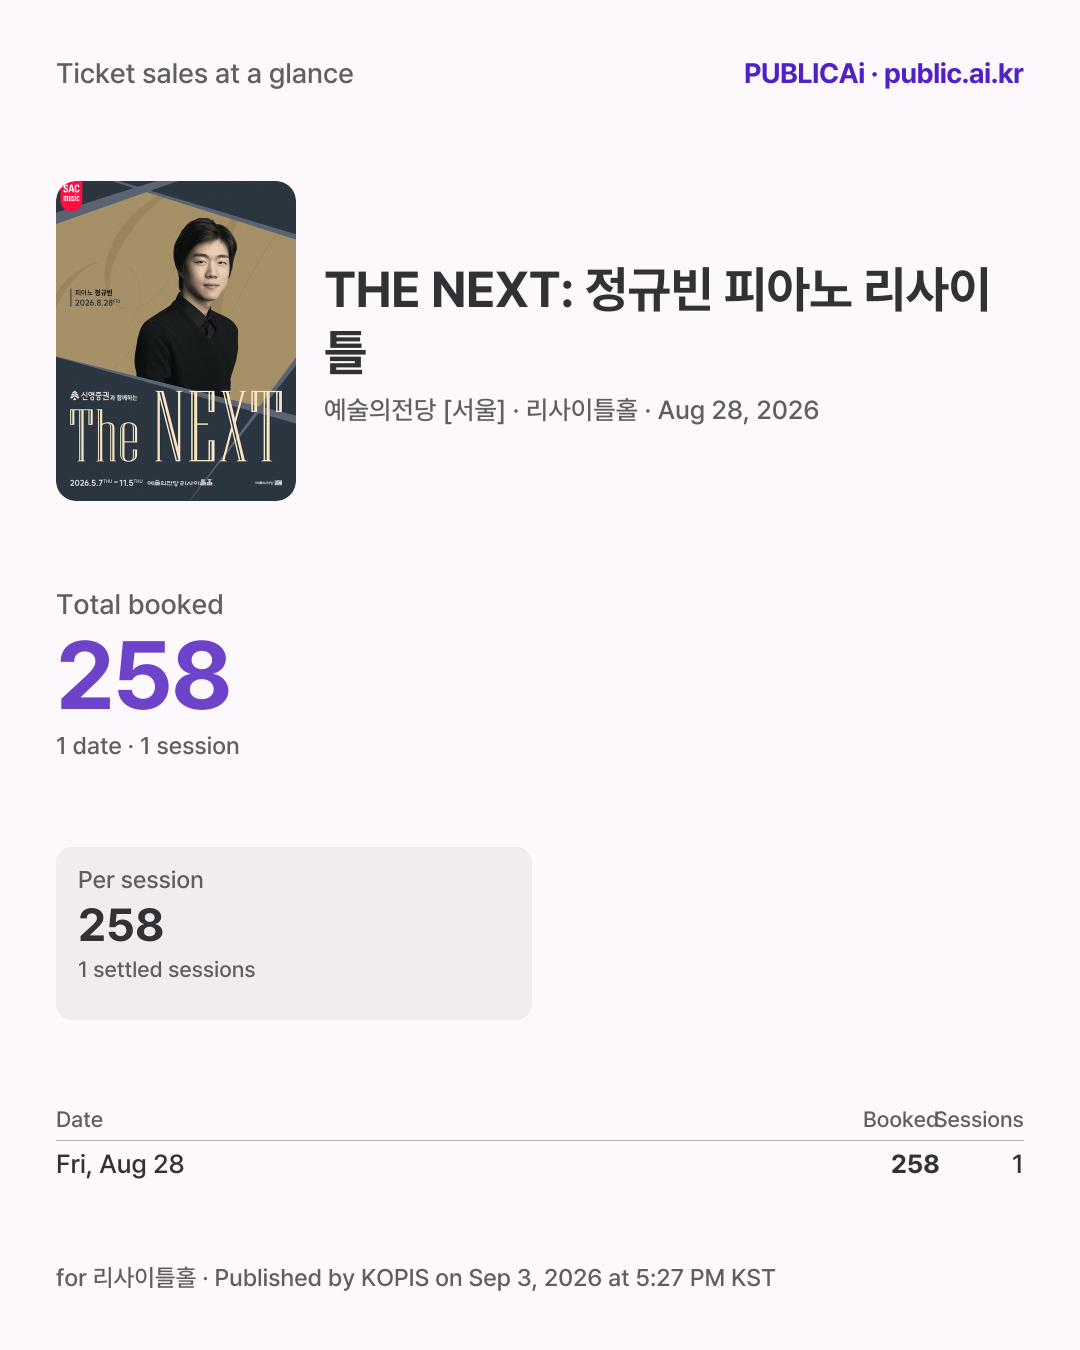Screen dimensions: 1080x1350
Task: Click the 258 booked value in table row
Action: pyautogui.click(x=915, y=1164)
